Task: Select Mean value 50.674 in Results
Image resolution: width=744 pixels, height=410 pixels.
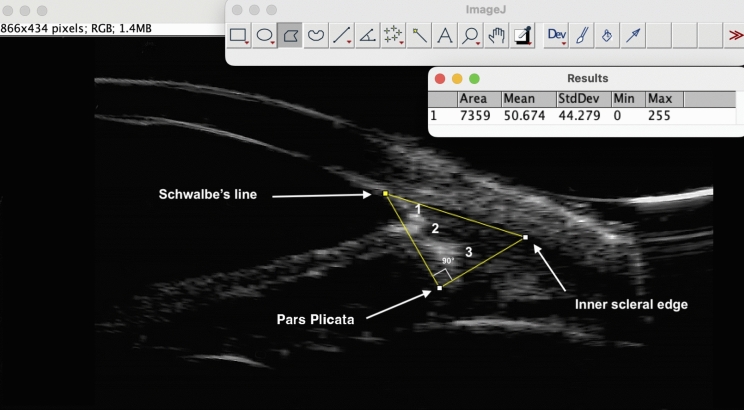Action: tap(524, 115)
